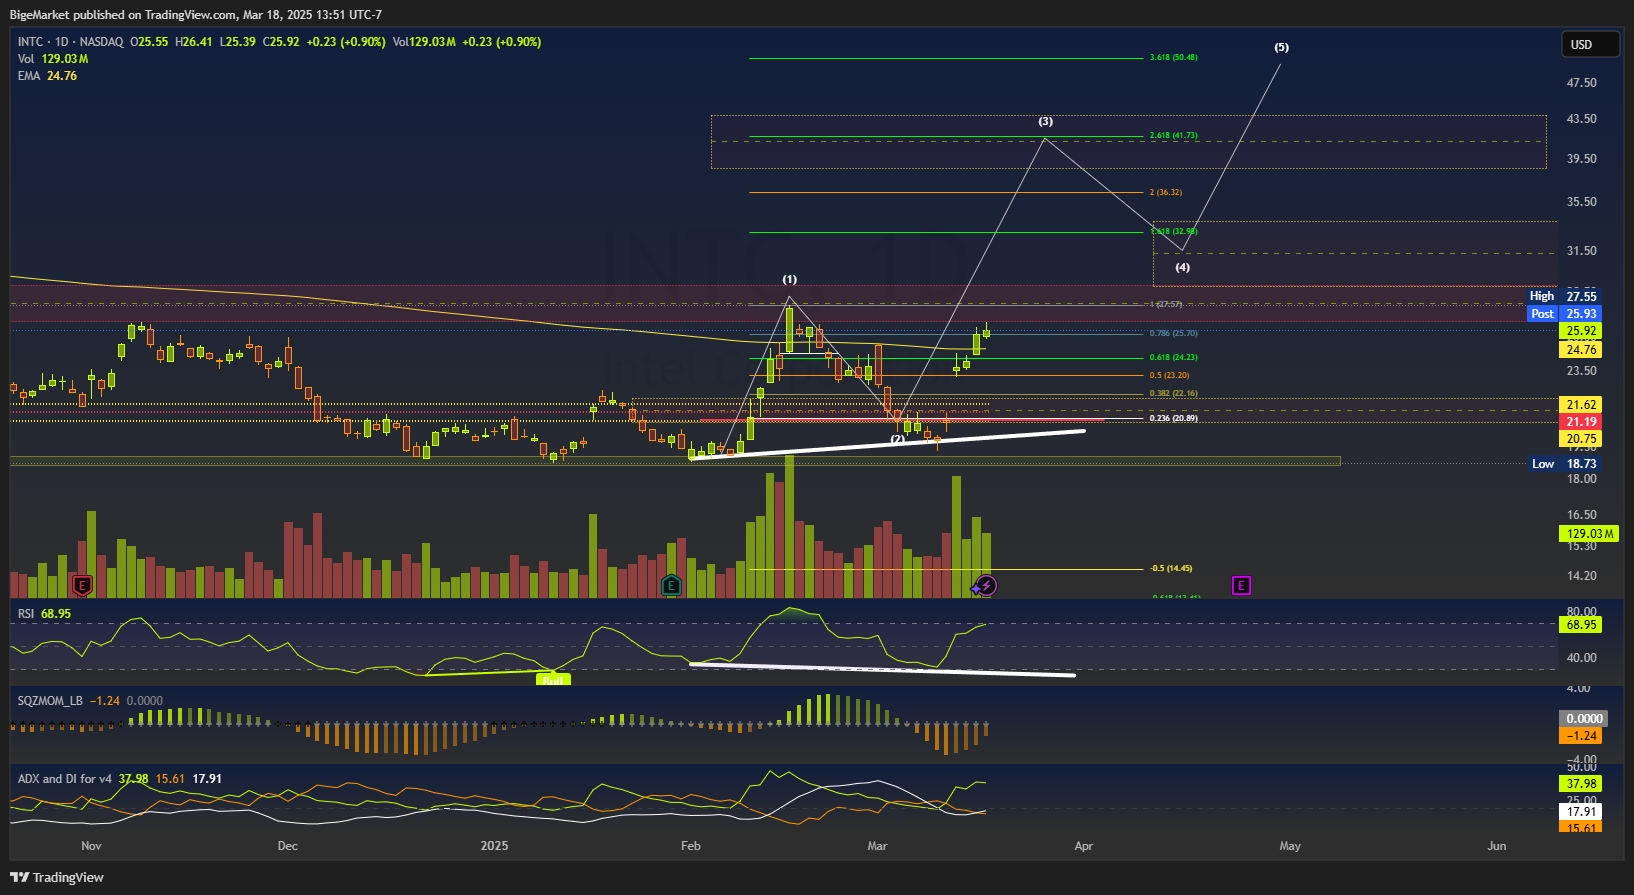Click the Feb label on time axis
The image size is (1634, 895).
point(691,846)
